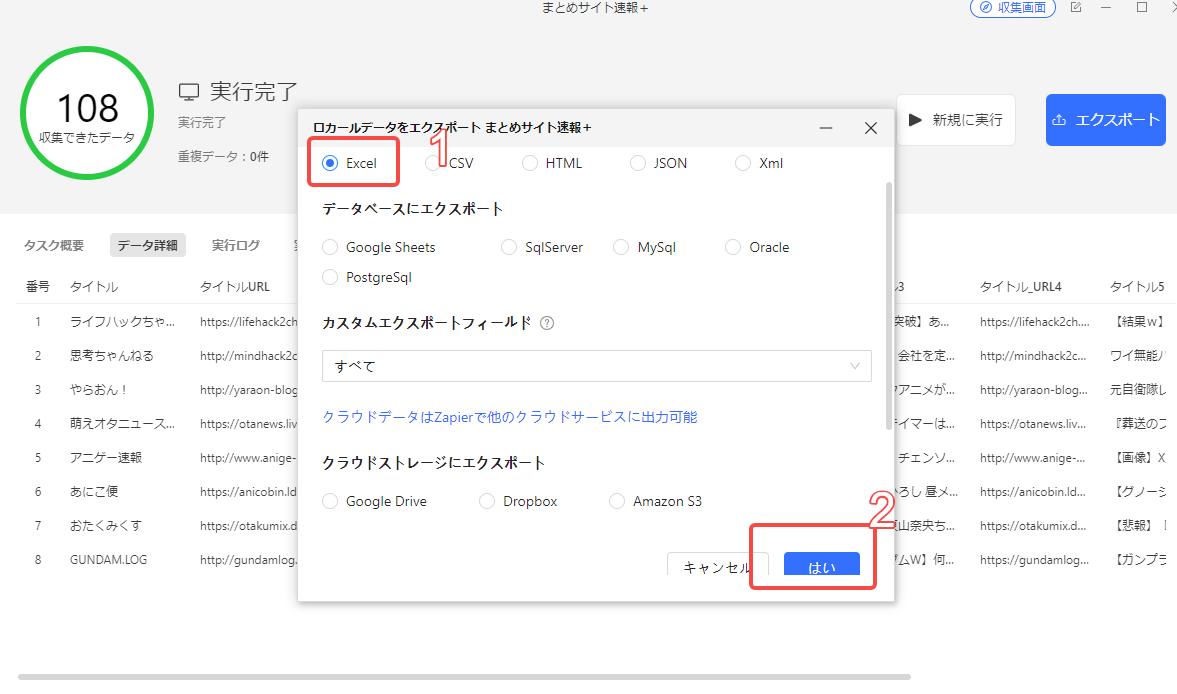Open the タスク概要 tab
1177x694 pixels.
click(54, 245)
